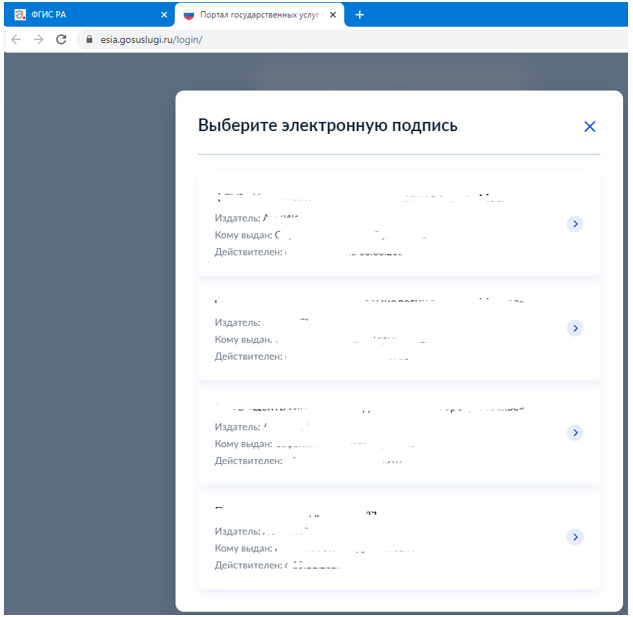This screenshot has height=617, width=633.
Task: Close the Портал государственных услуг tab
Action: tap(333, 15)
